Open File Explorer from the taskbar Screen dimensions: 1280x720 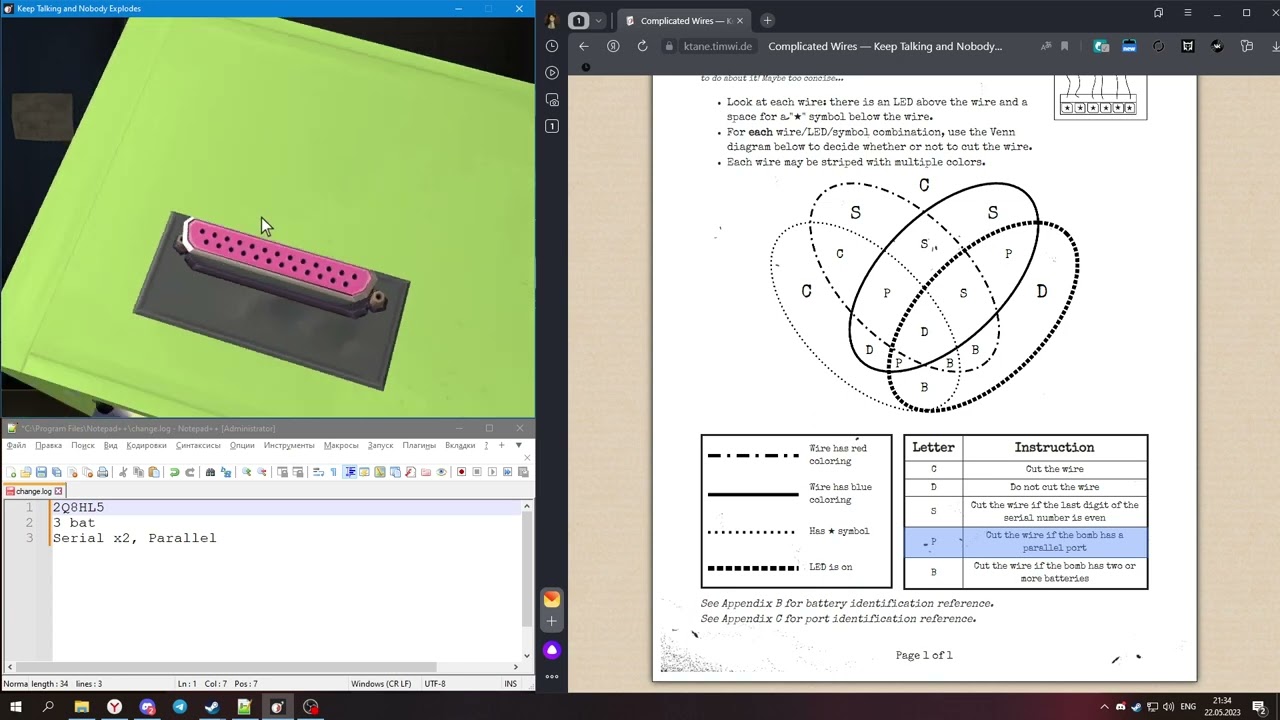pos(82,707)
